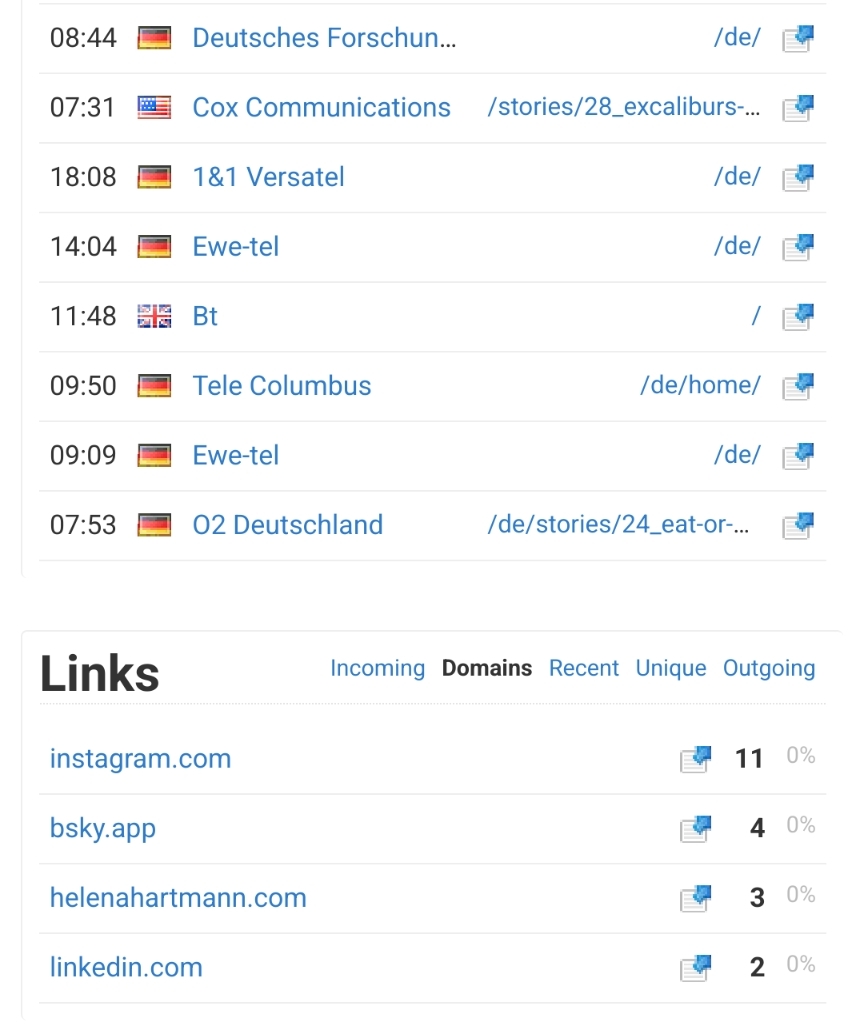
Task: Open external link icon beside bsky.app
Action: 695,829
